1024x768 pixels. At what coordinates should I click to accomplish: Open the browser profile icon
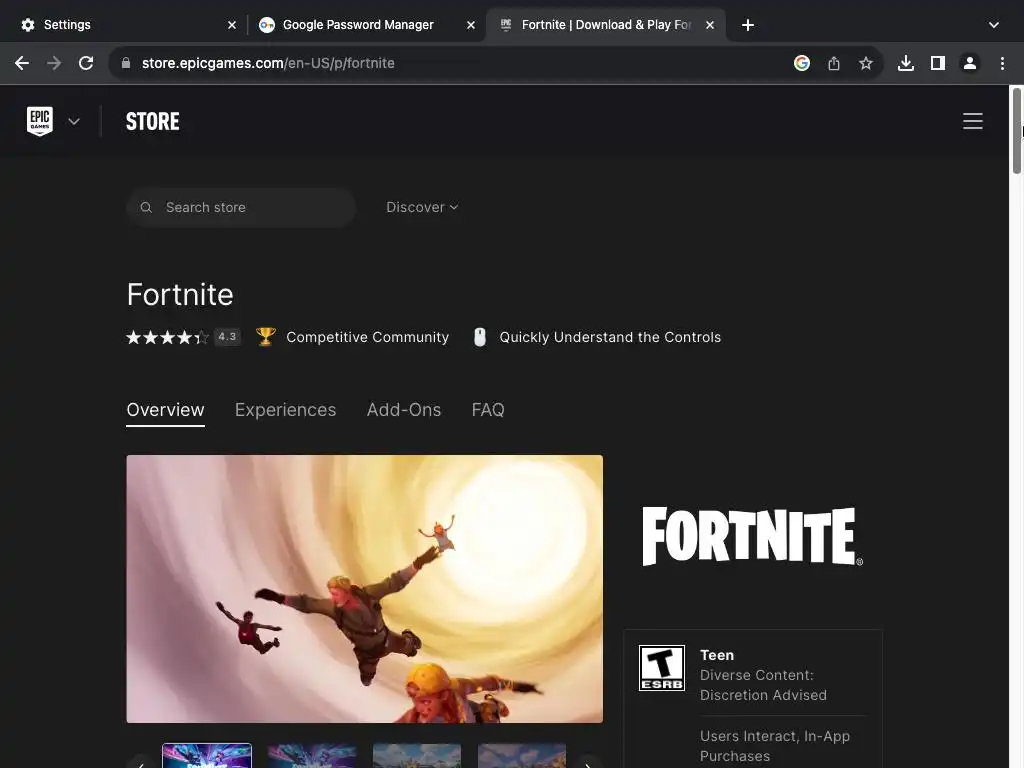point(970,63)
